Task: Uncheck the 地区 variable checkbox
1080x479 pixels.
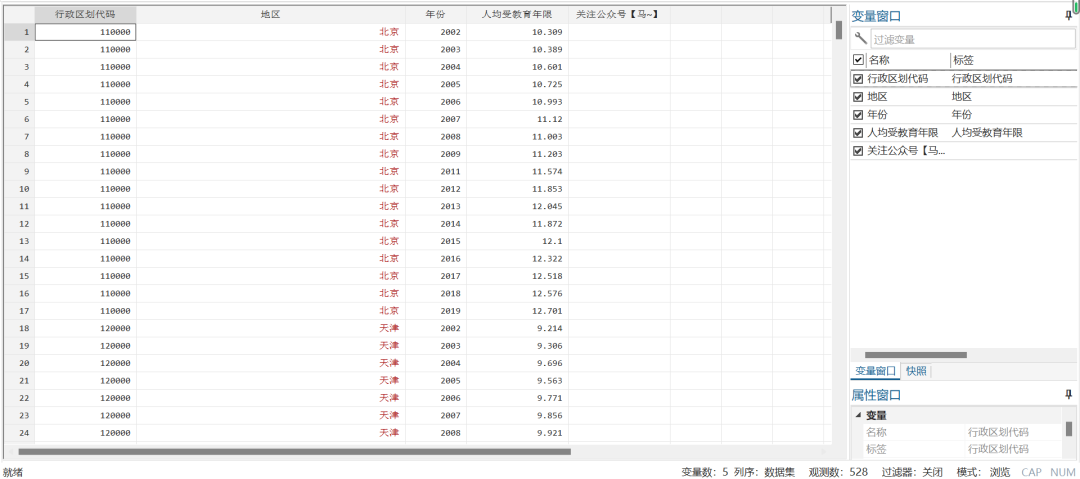Action: (x=858, y=96)
